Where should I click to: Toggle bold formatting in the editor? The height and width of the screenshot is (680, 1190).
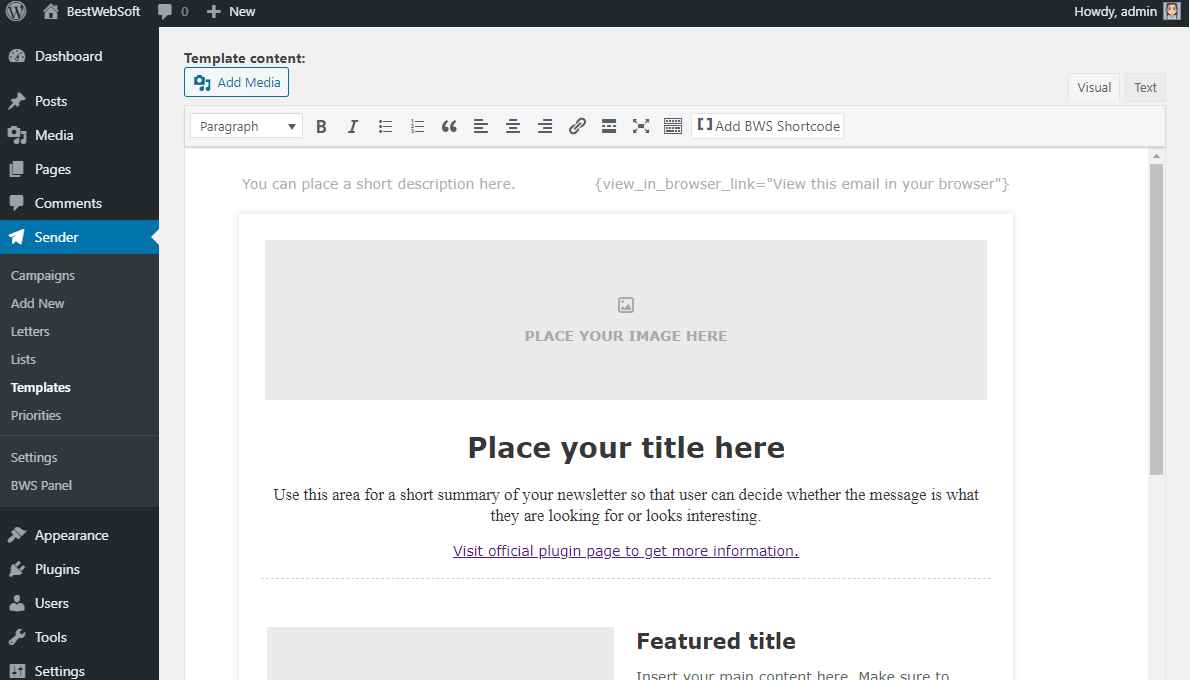pyautogui.click(x=321, y=126)
